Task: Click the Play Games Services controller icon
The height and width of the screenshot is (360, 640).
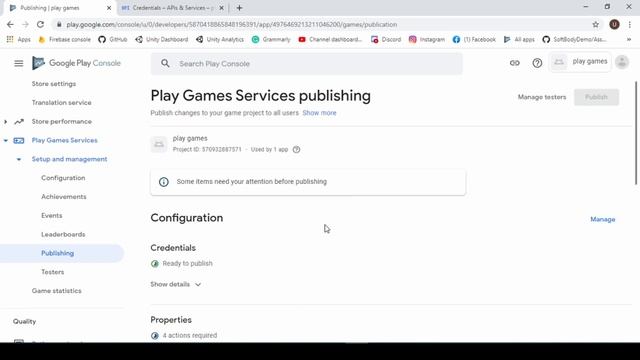Action: click(x=19, y=140)
